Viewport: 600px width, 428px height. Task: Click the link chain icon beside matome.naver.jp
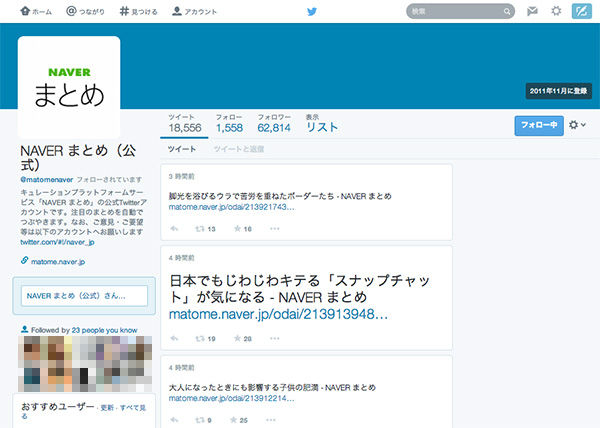(24, 260)
